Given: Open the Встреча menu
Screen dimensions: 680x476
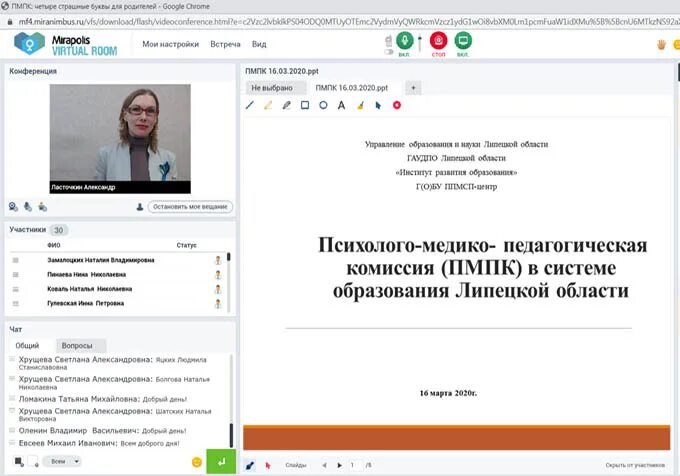Looking at the screenshot, I should click(x=225, y=44).
